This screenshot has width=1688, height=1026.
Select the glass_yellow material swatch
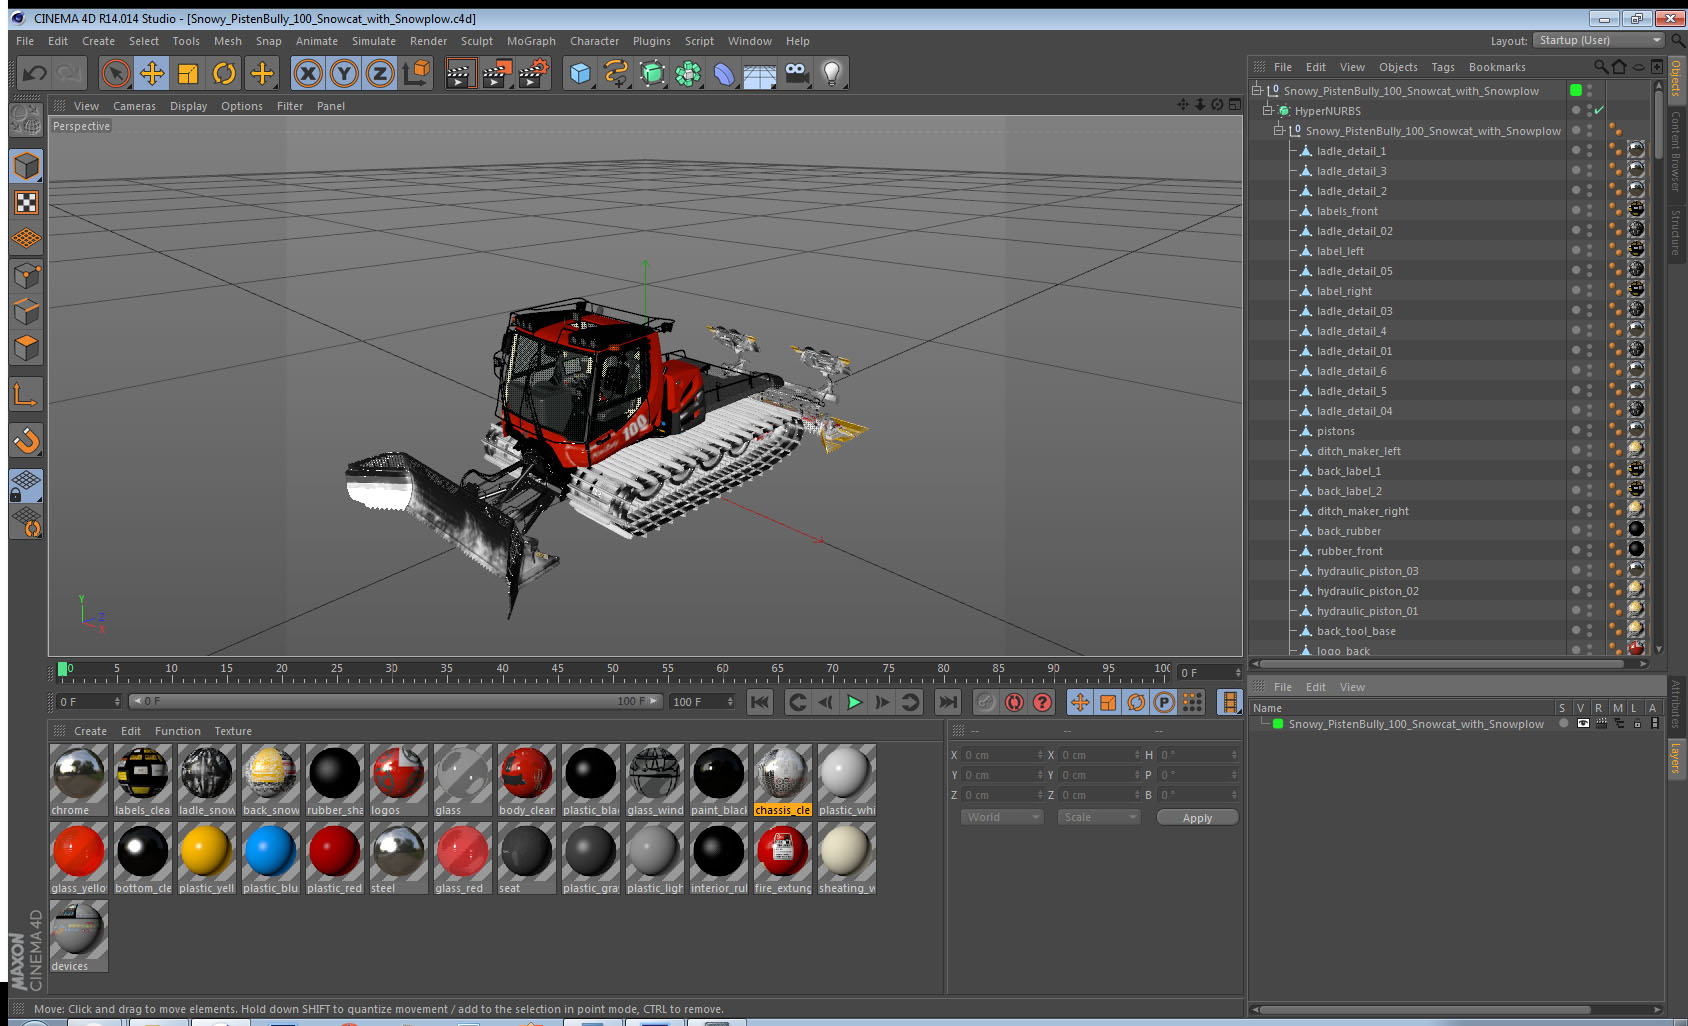tap(78, 858)
